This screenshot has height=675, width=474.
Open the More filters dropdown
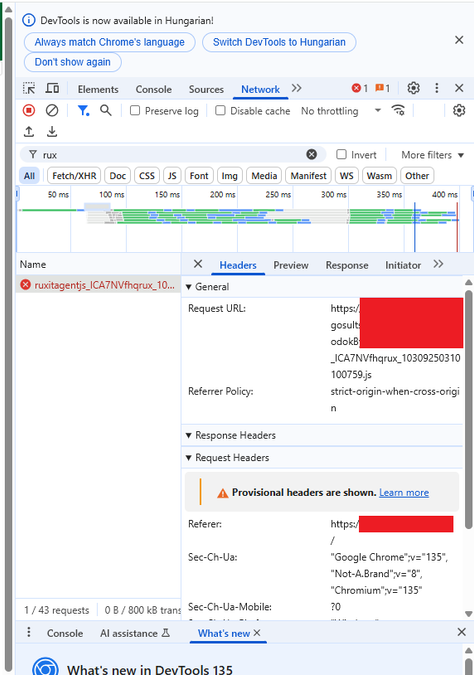coord(432,155)
